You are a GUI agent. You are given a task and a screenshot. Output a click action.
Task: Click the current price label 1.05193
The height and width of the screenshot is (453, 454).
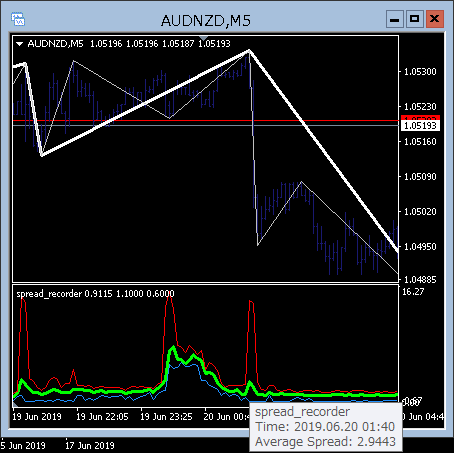click(420, 126)
